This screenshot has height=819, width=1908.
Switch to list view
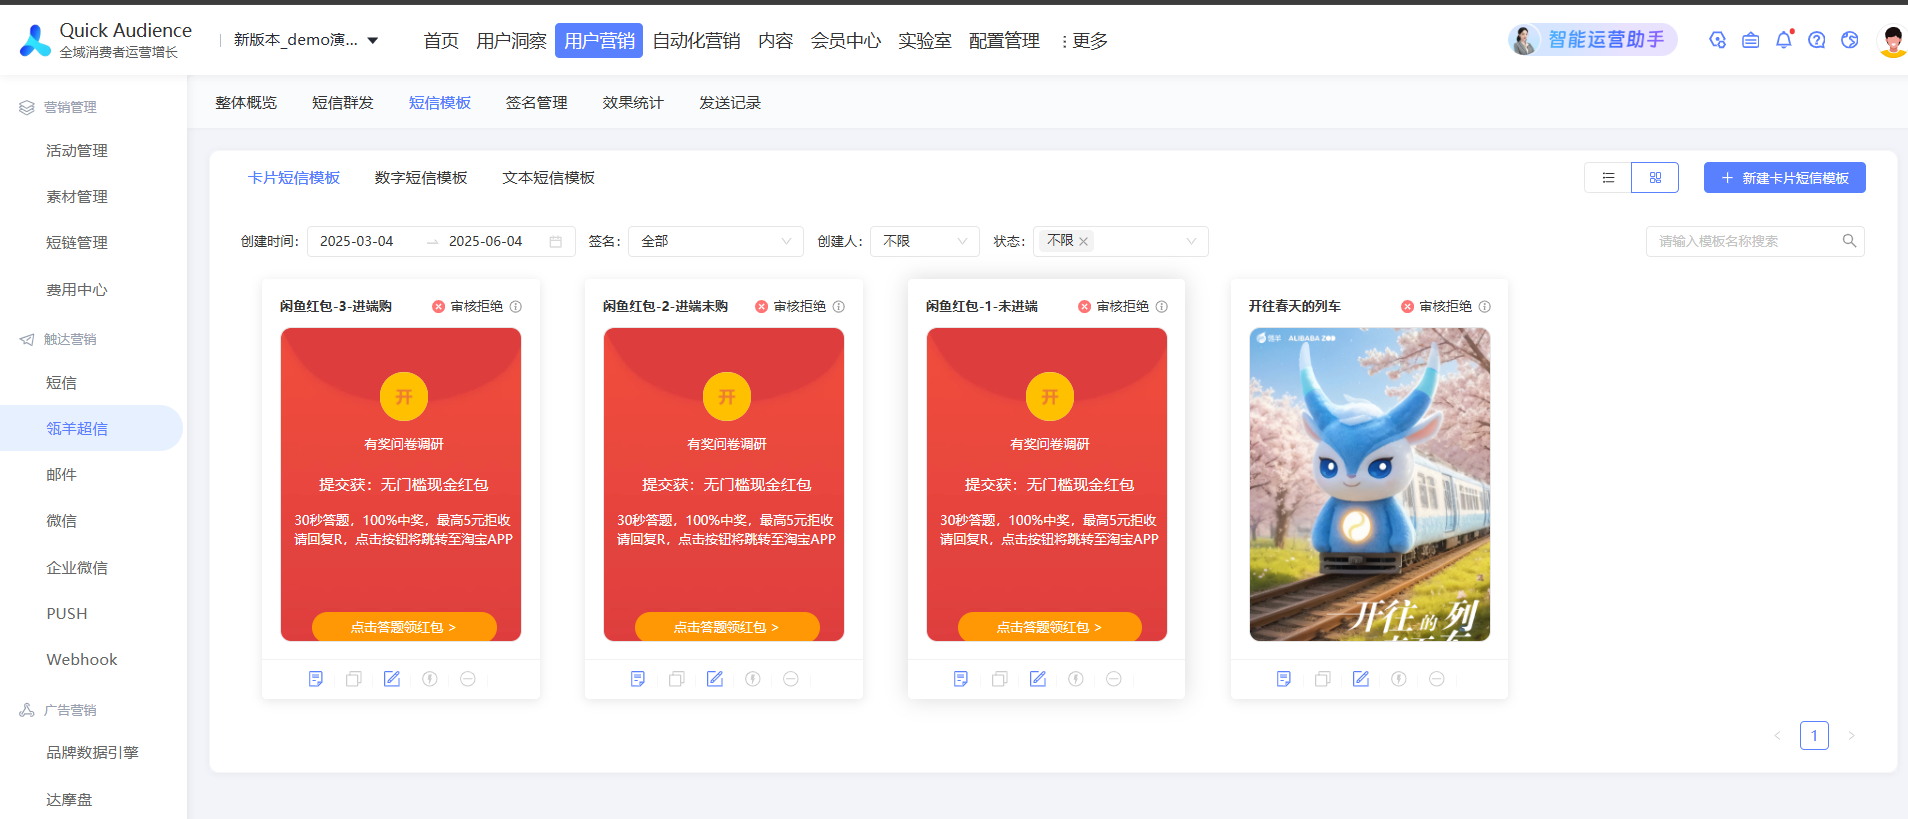click(x=1608, y=178)
